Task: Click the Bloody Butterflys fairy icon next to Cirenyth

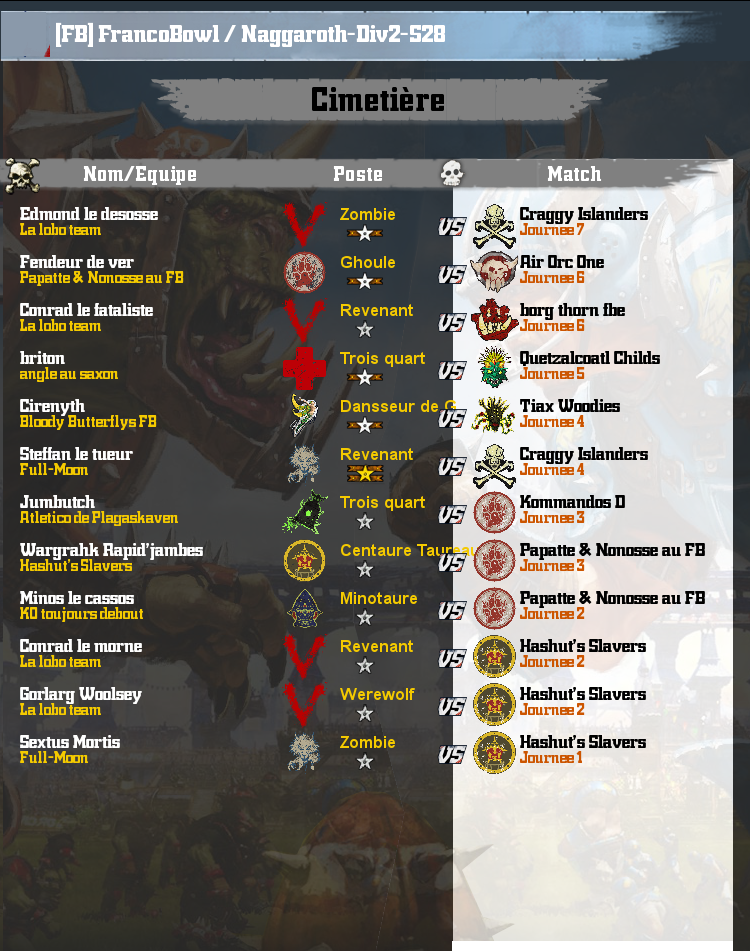Action: click(x=304, y=415)
